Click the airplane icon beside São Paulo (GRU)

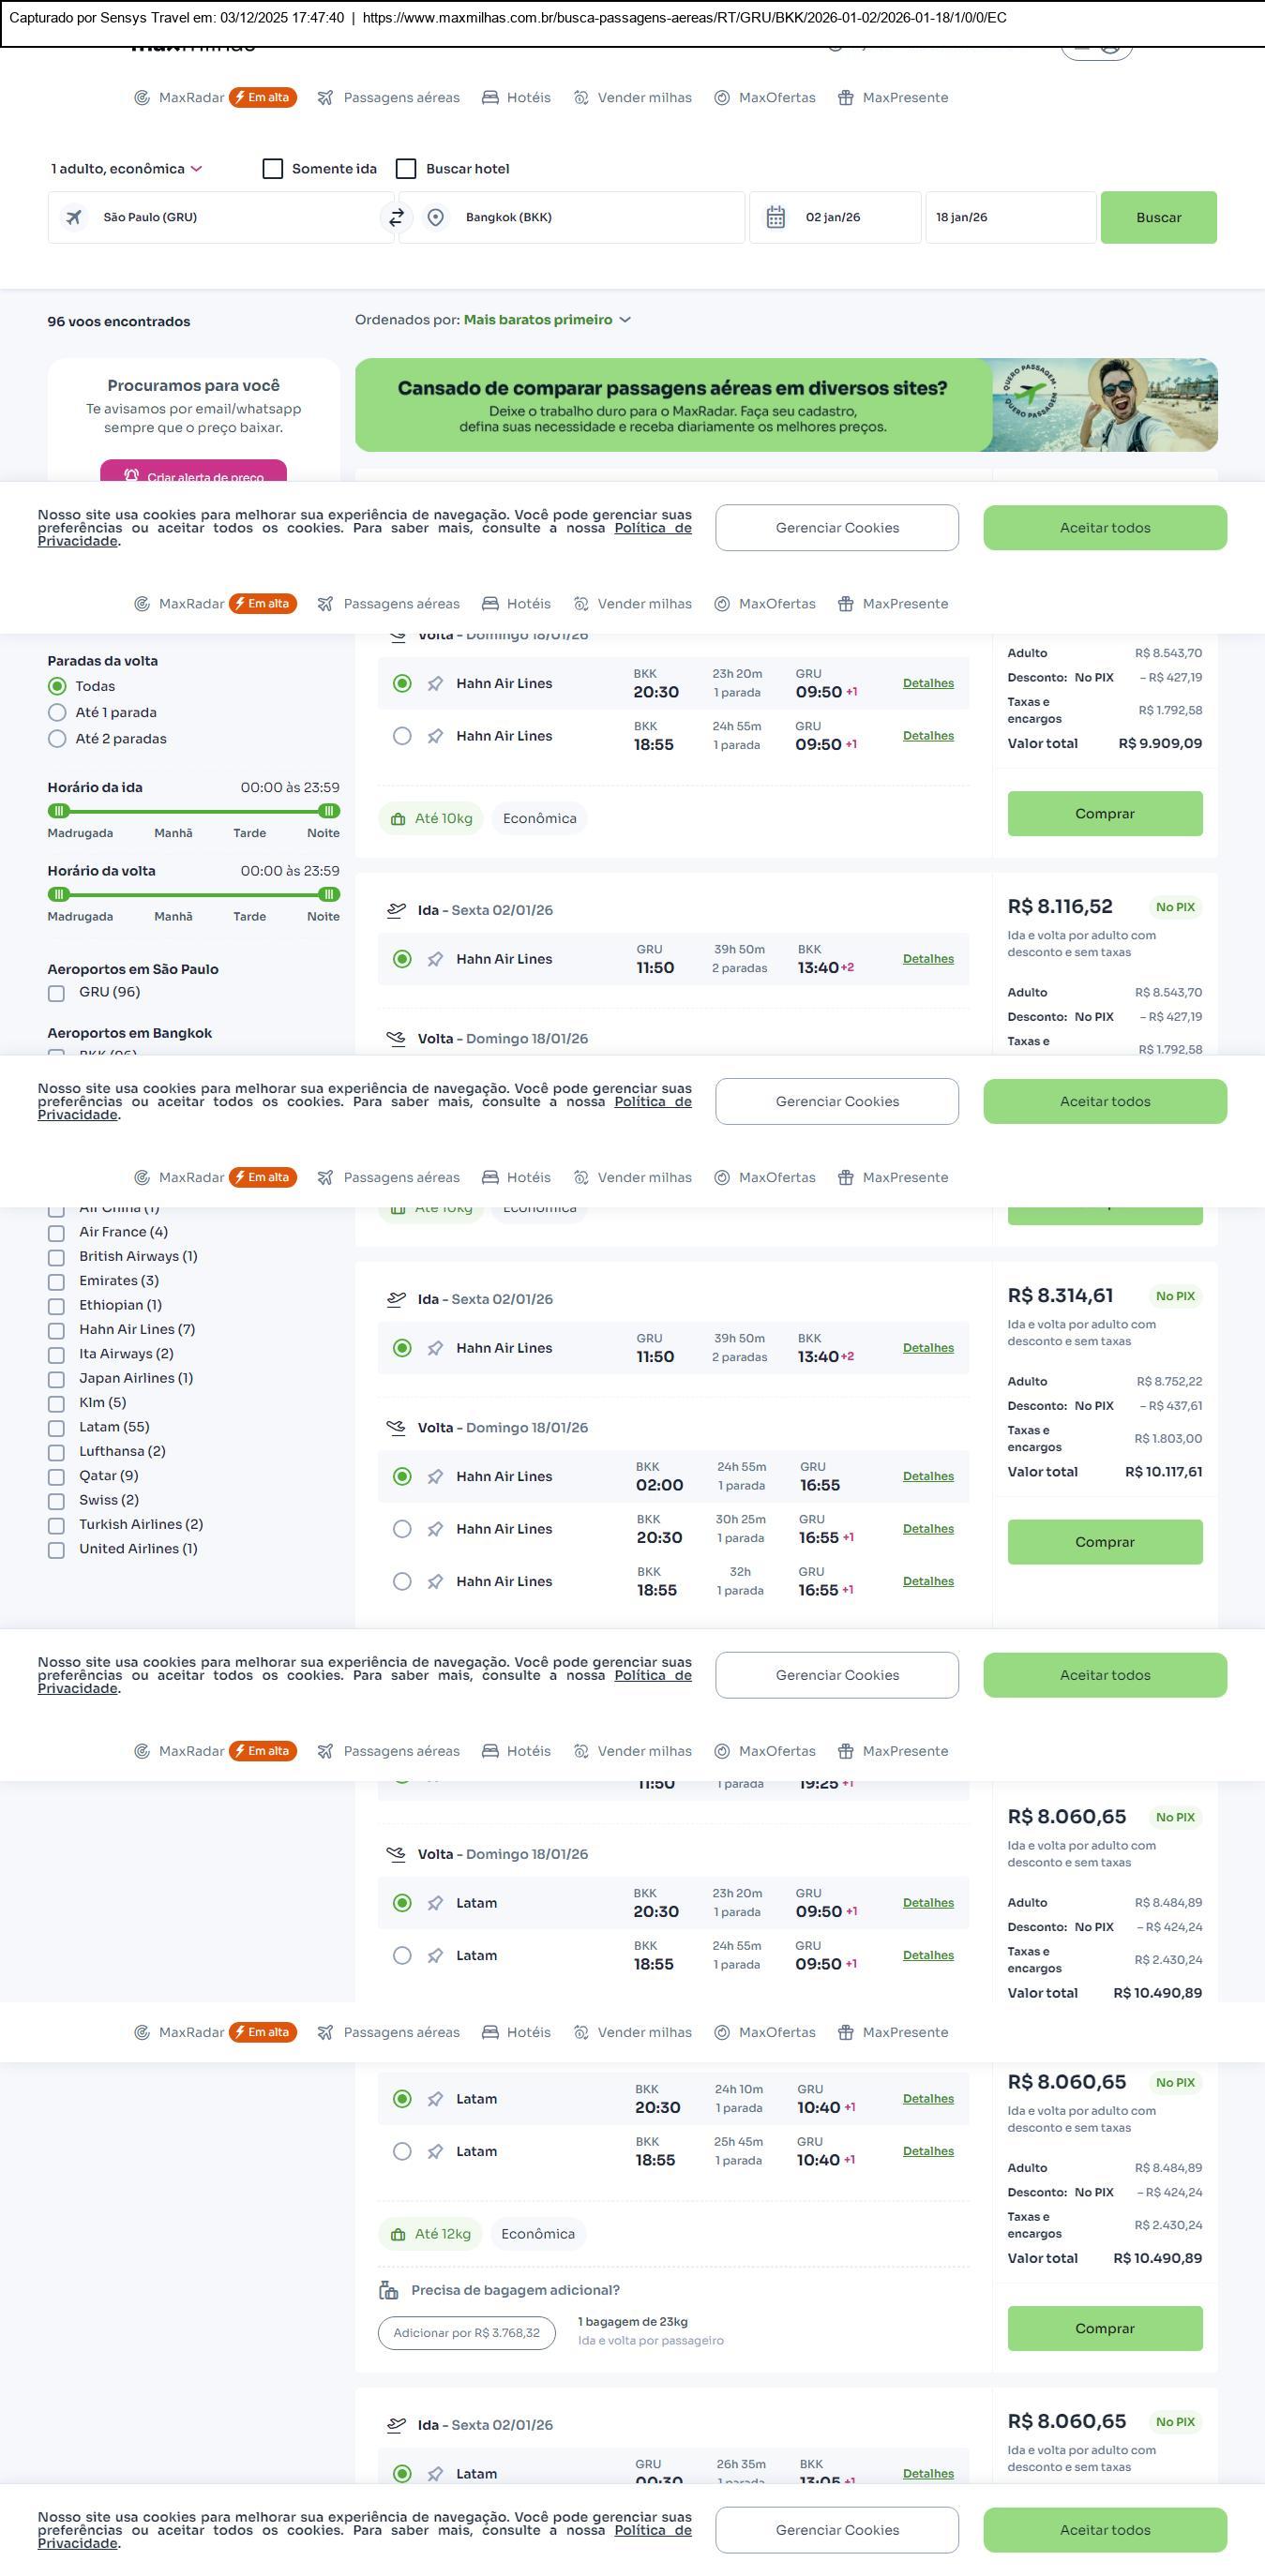[74, 217]
